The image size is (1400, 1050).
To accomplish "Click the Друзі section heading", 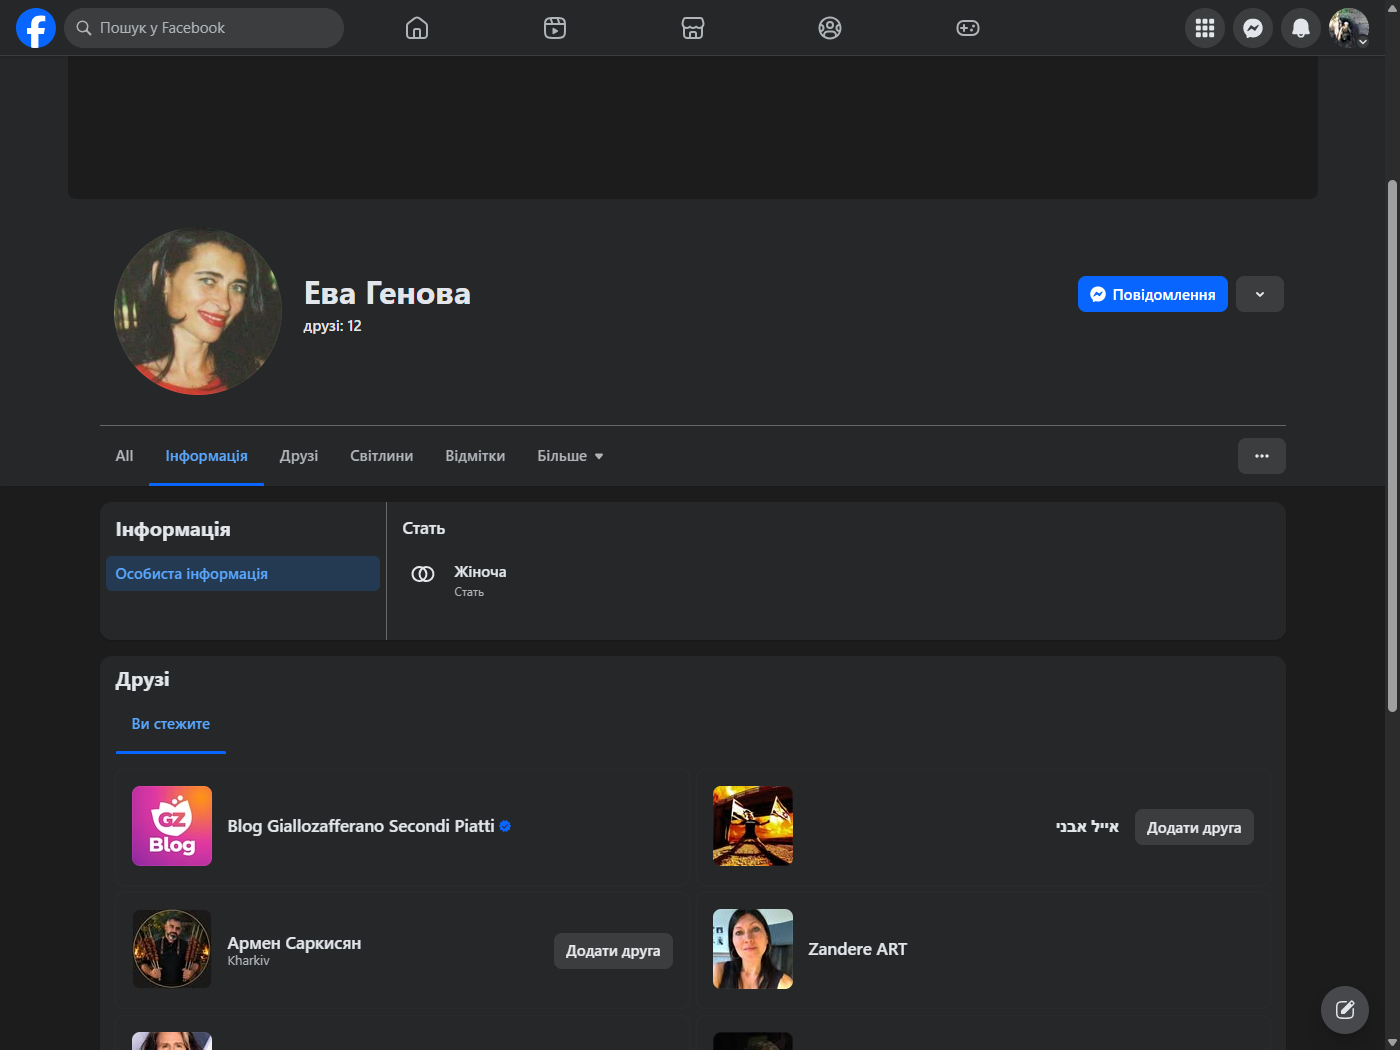I will 142,680.
